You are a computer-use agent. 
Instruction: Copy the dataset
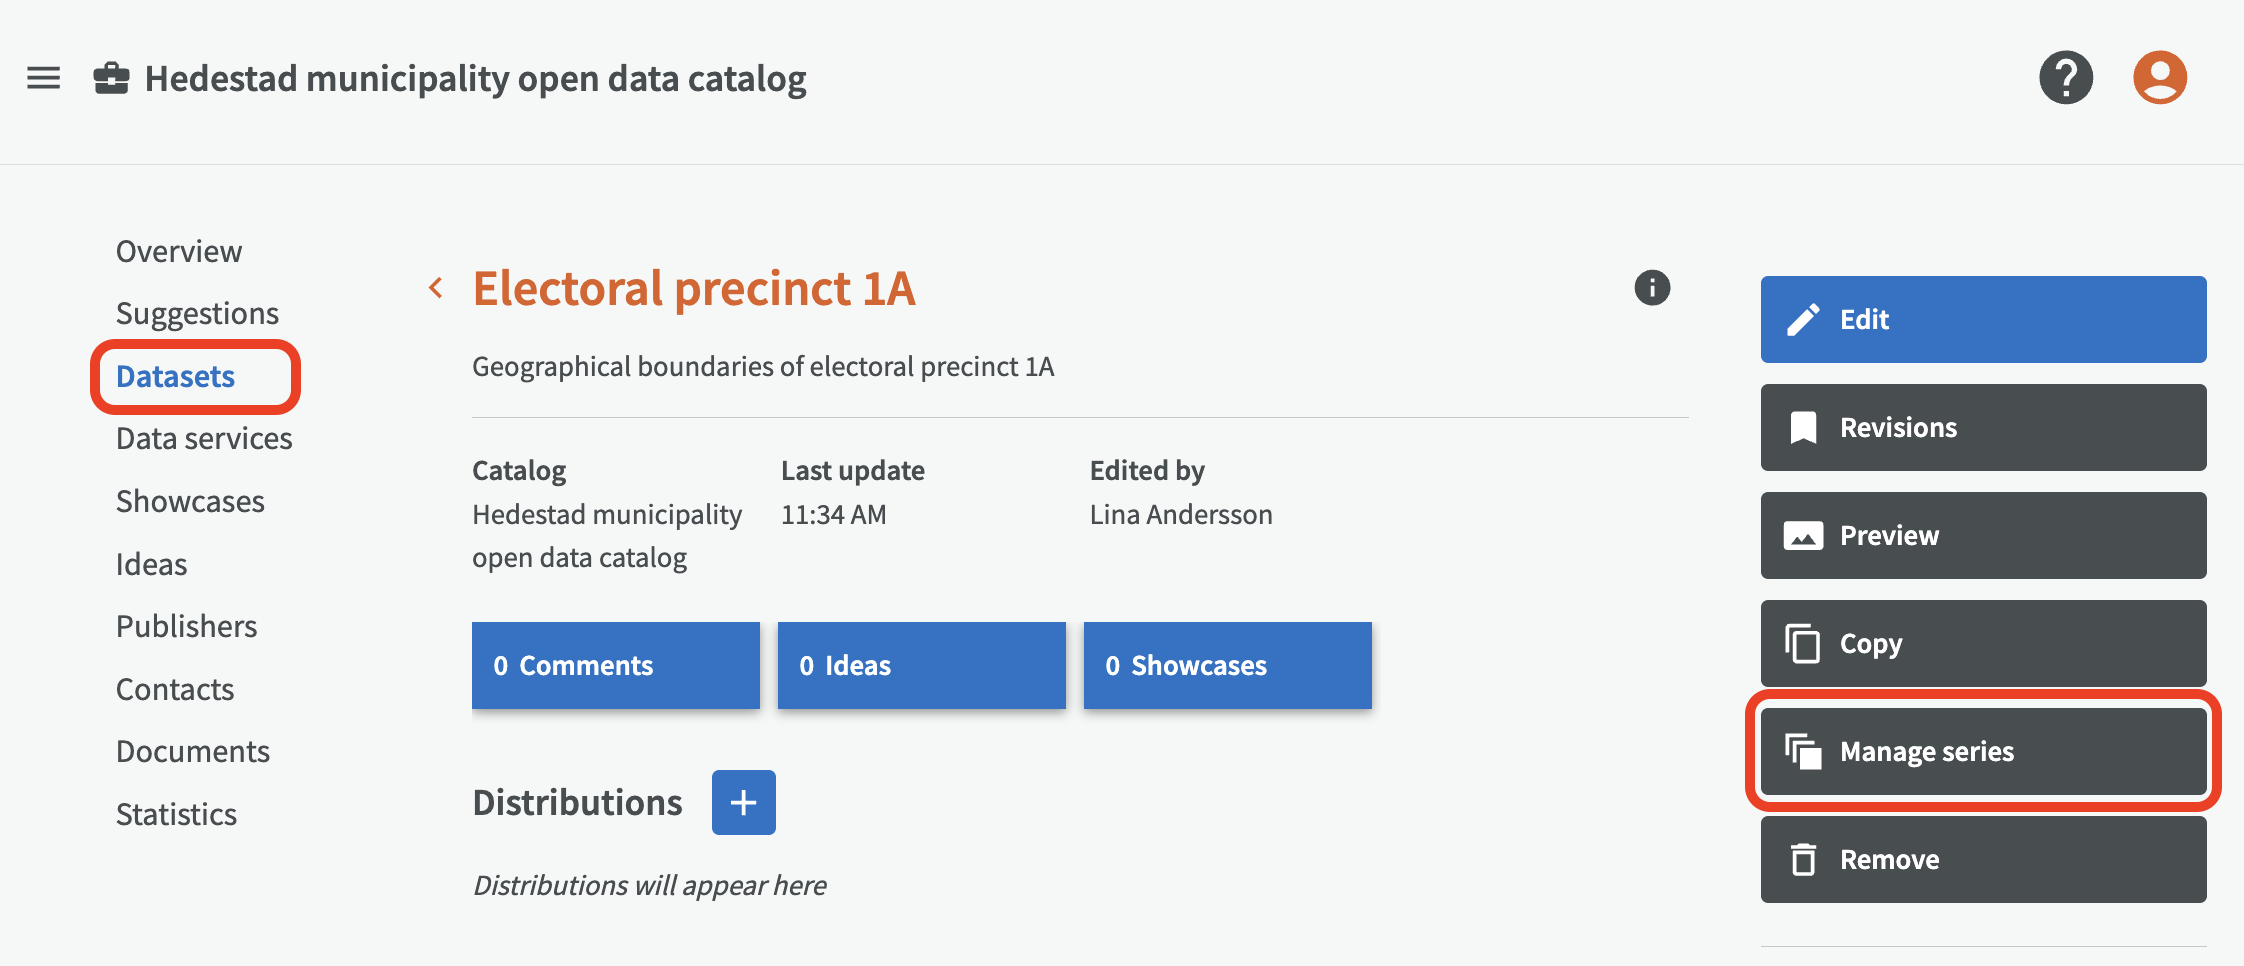(x=1983, y=643)
